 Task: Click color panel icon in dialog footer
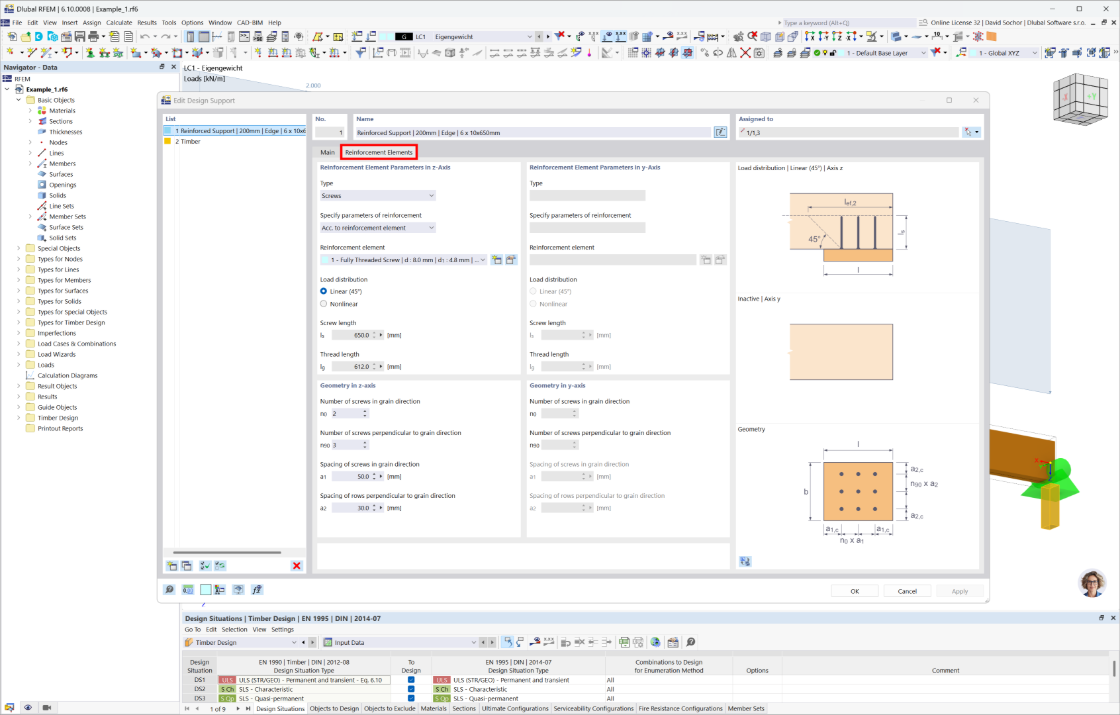coord(206,589)
